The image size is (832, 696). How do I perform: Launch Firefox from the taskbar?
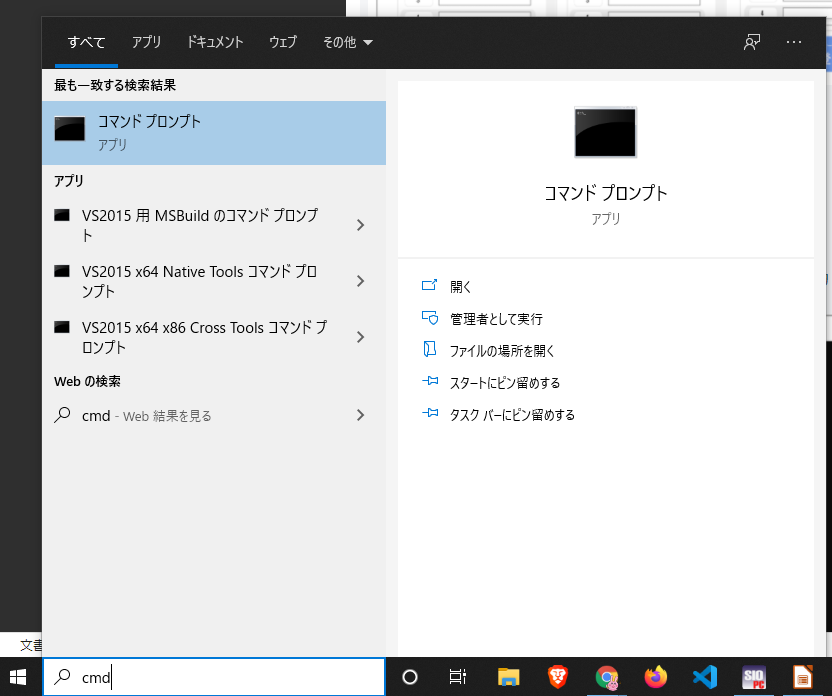pos(656,677)
